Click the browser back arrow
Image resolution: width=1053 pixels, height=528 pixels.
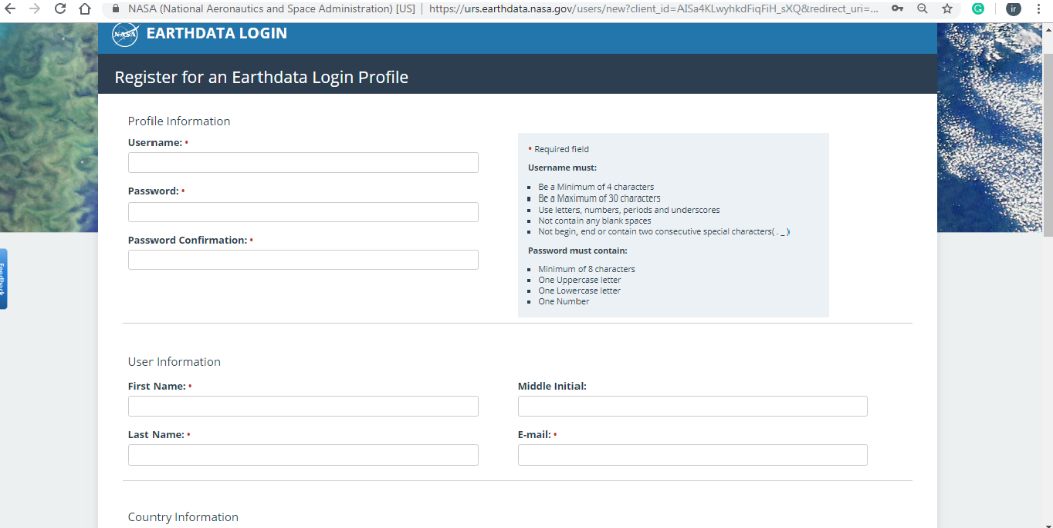tap(11, 8)
